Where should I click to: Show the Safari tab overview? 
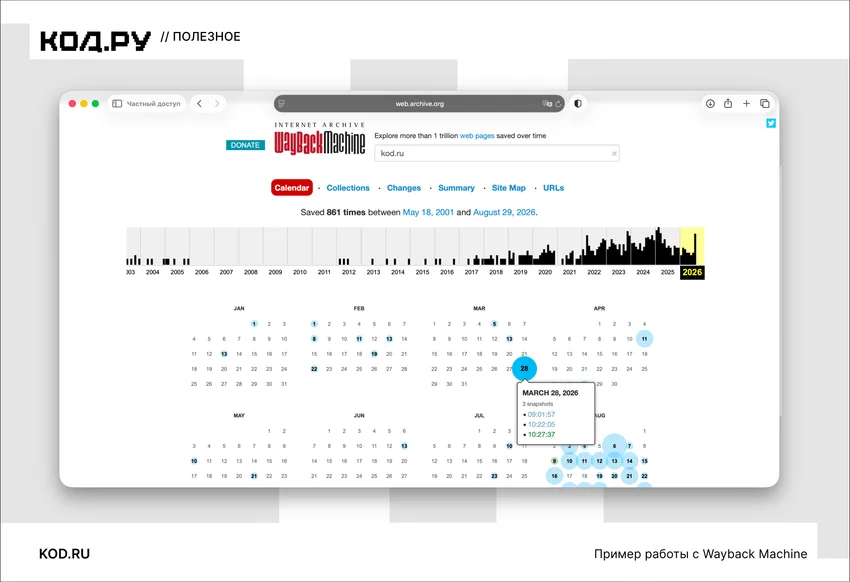(x=765, y=104)
